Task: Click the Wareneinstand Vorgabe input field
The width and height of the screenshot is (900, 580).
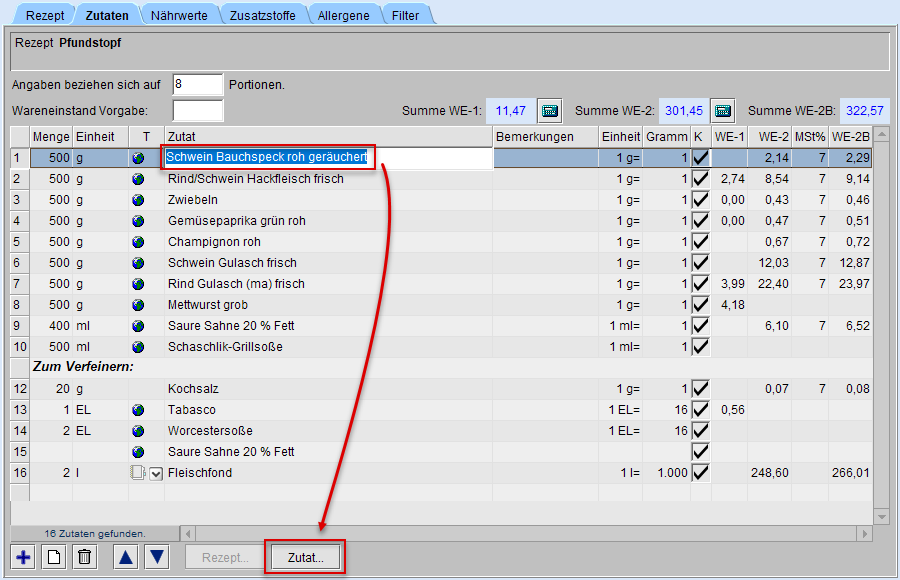Action: (x=197, y=110)
